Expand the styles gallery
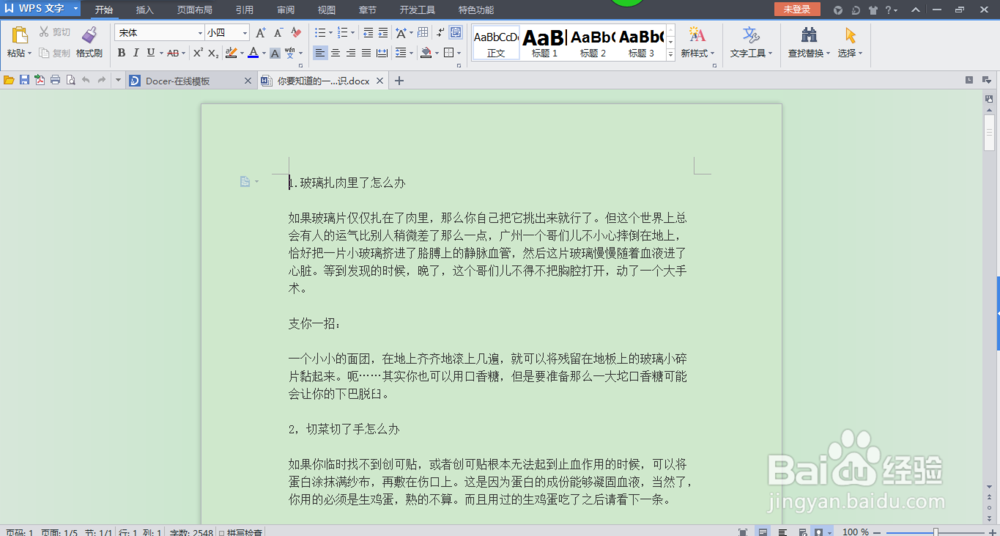1000x536 pixels. (x=670, y=56)
